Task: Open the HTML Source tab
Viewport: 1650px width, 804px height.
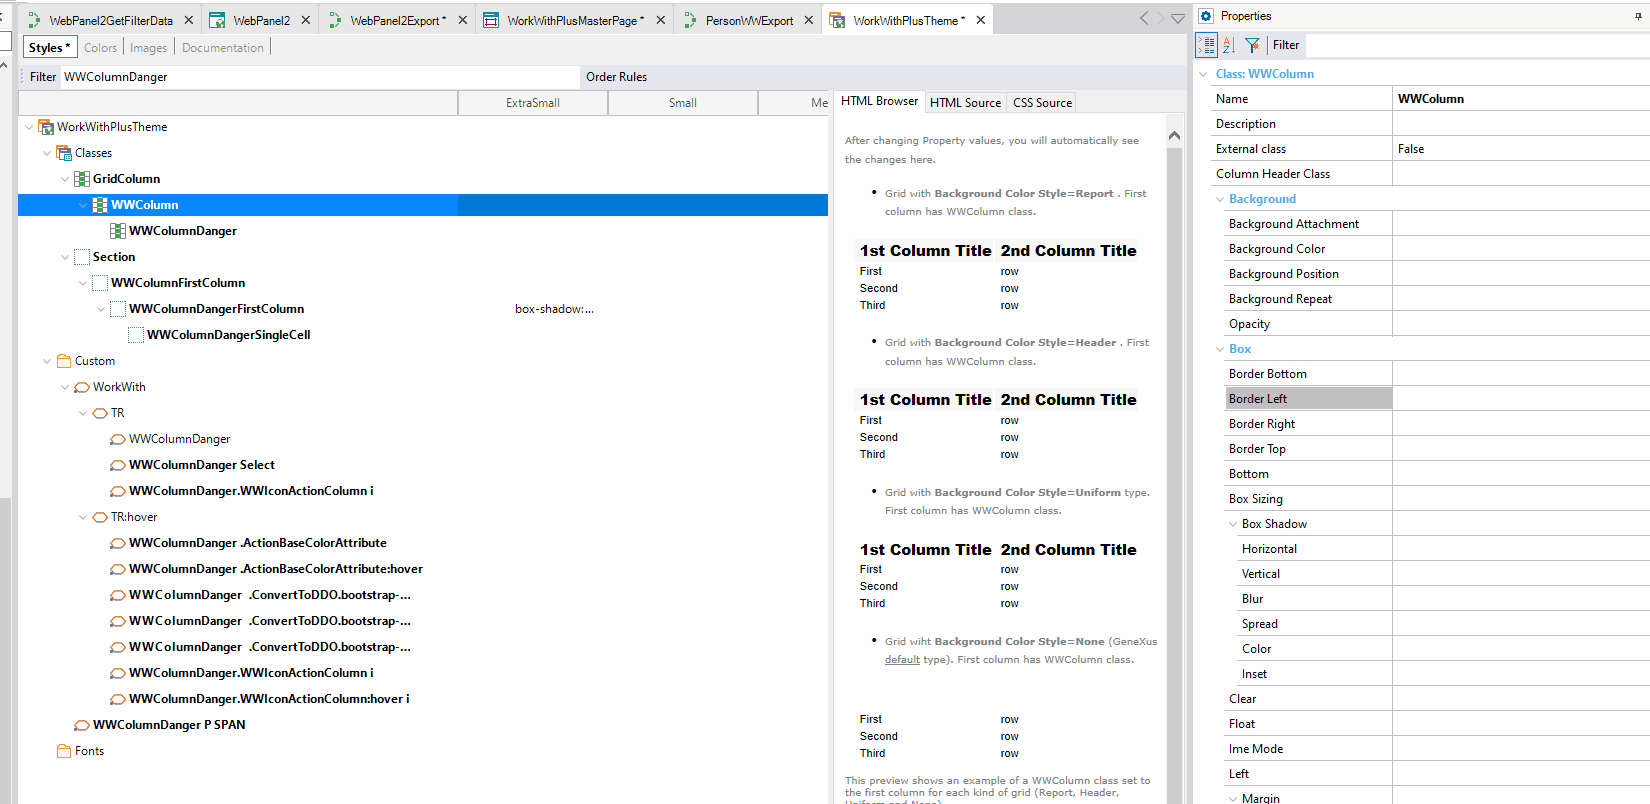Action: [x=965, y=102]
